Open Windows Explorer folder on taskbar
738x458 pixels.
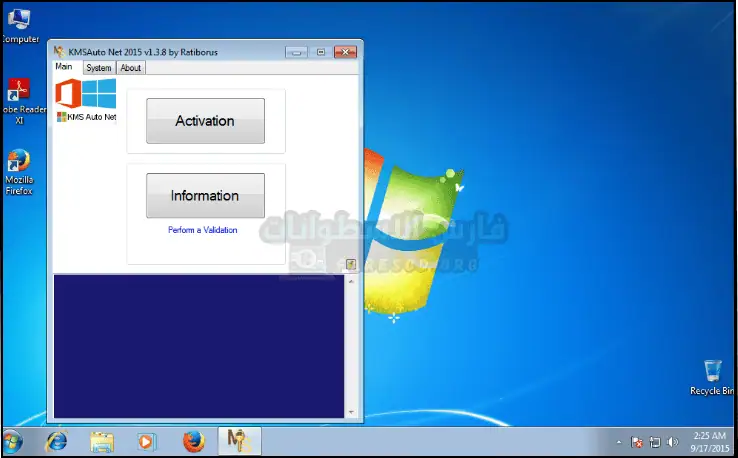pos(101,440)
